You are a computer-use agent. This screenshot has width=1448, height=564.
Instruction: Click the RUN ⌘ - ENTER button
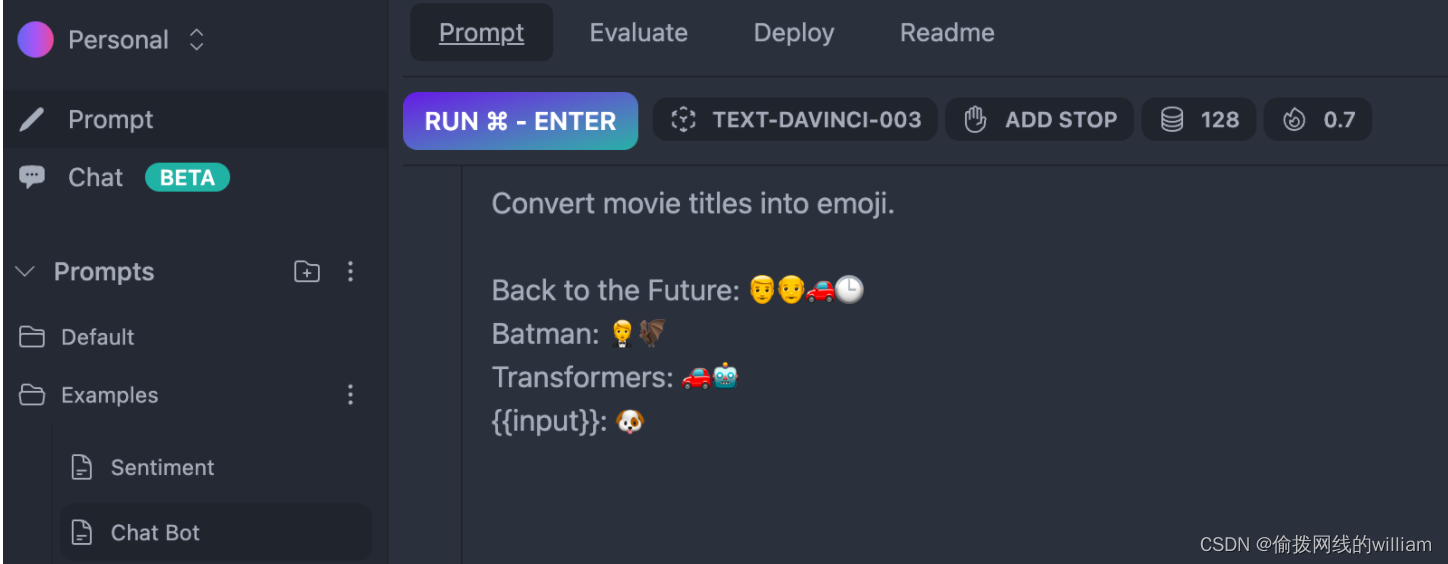pyautogui.click(x=520, y=121)
